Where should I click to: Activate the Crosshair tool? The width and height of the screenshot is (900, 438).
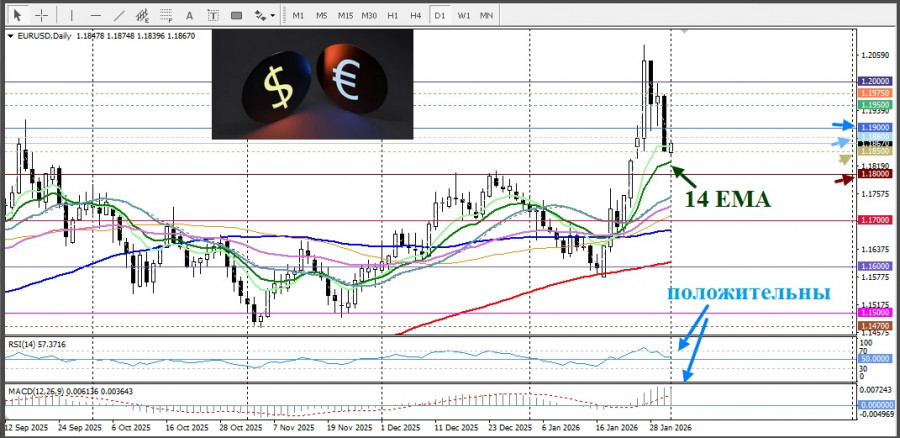point(41,15)
